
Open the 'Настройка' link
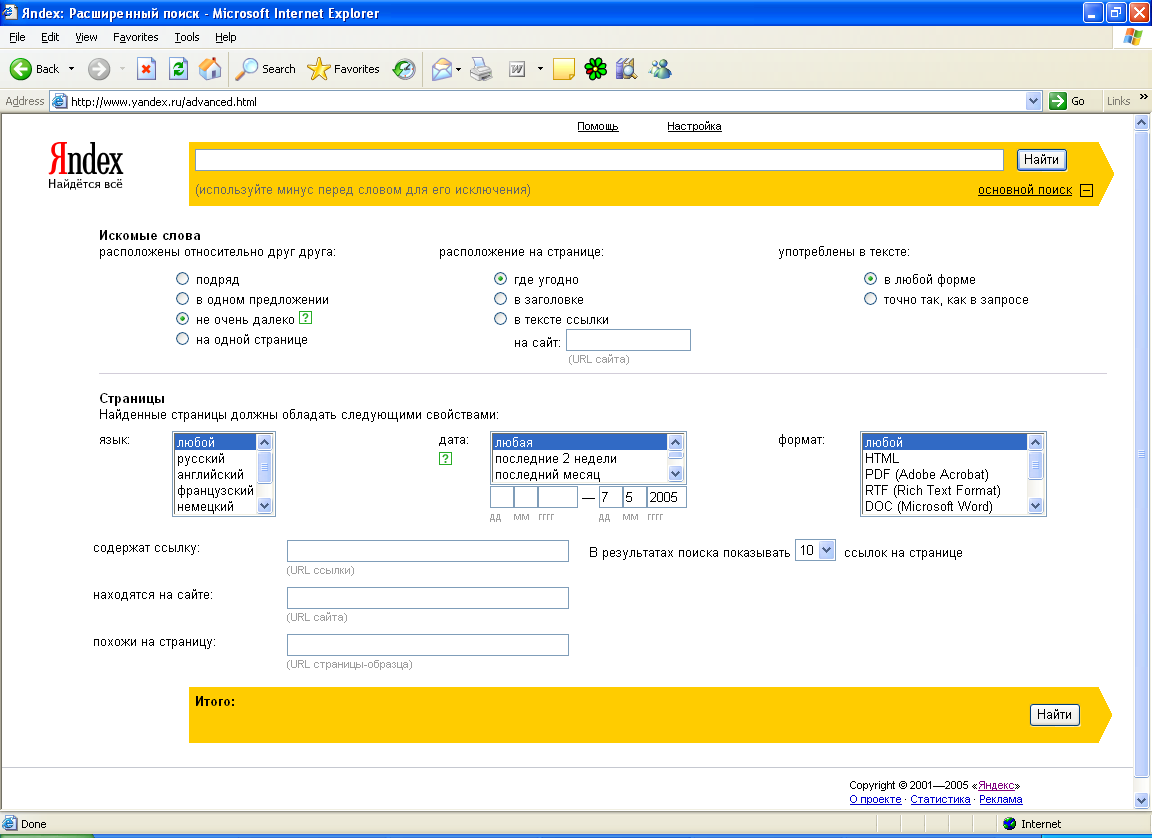pos(694,126)
